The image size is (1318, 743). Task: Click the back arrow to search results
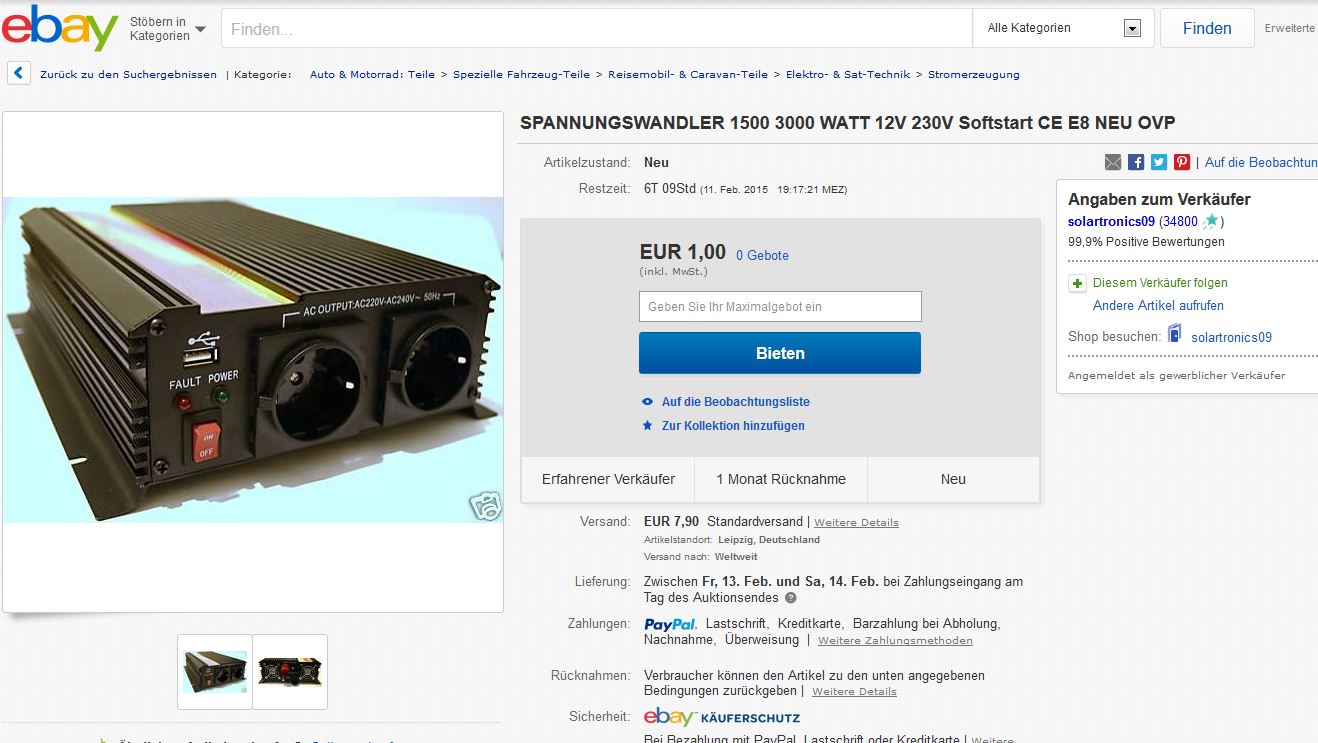[x=19, y=73]
